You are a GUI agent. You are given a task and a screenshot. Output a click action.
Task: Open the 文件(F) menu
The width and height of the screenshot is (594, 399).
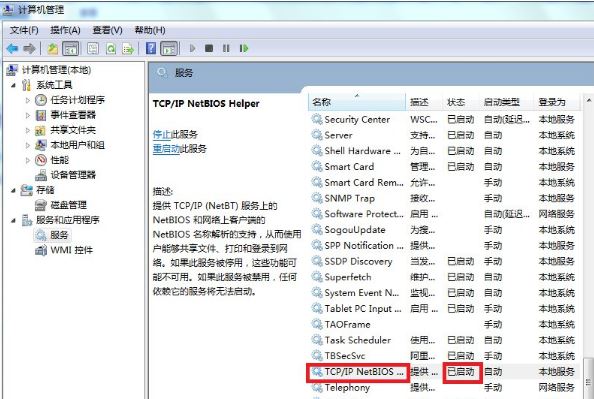(x=24, y=30)
